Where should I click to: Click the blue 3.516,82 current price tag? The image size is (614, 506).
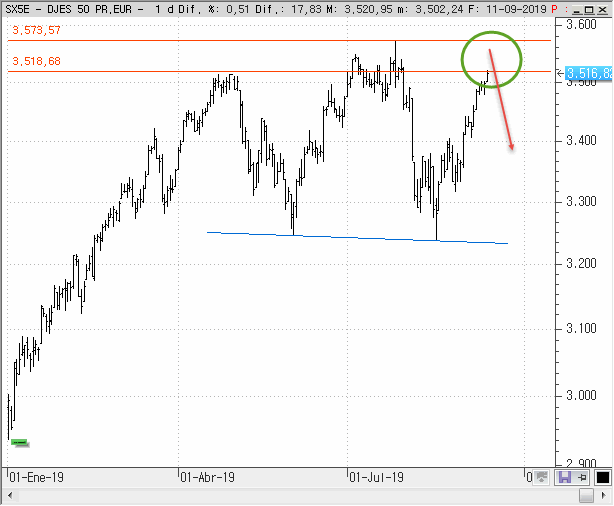pos(589,73)
